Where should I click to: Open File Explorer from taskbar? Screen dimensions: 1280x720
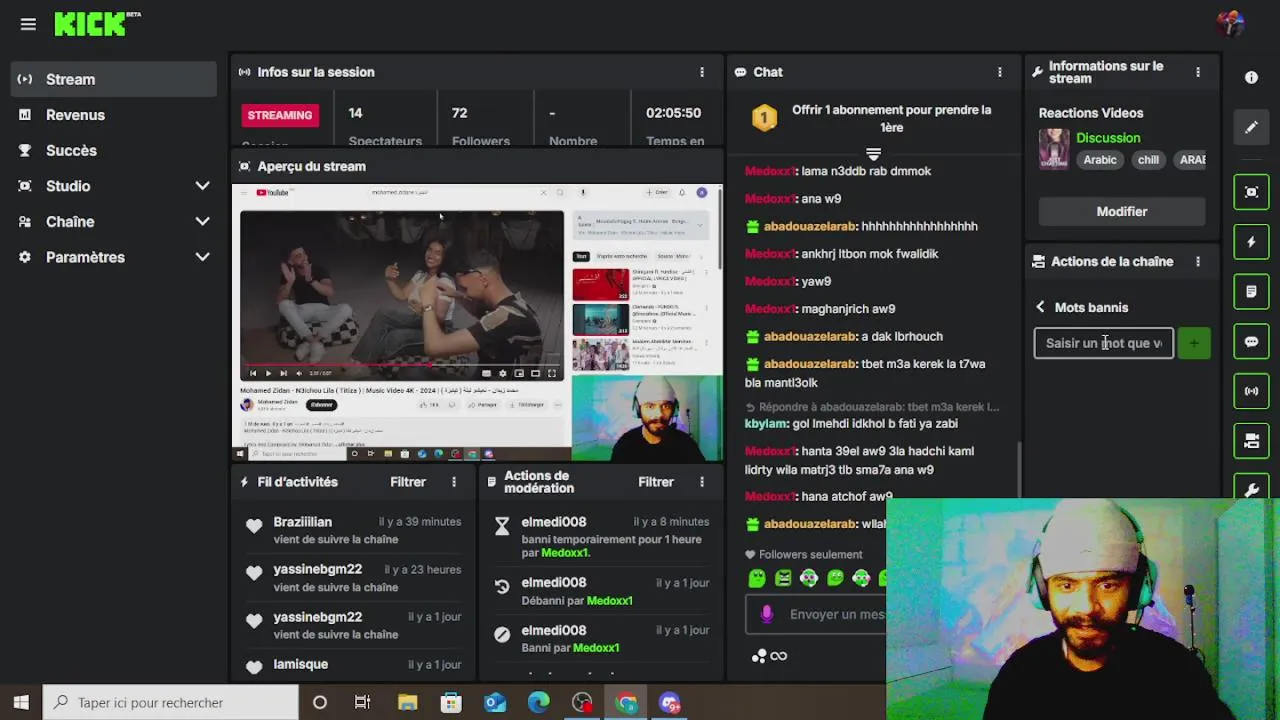(x=407, y=702)
